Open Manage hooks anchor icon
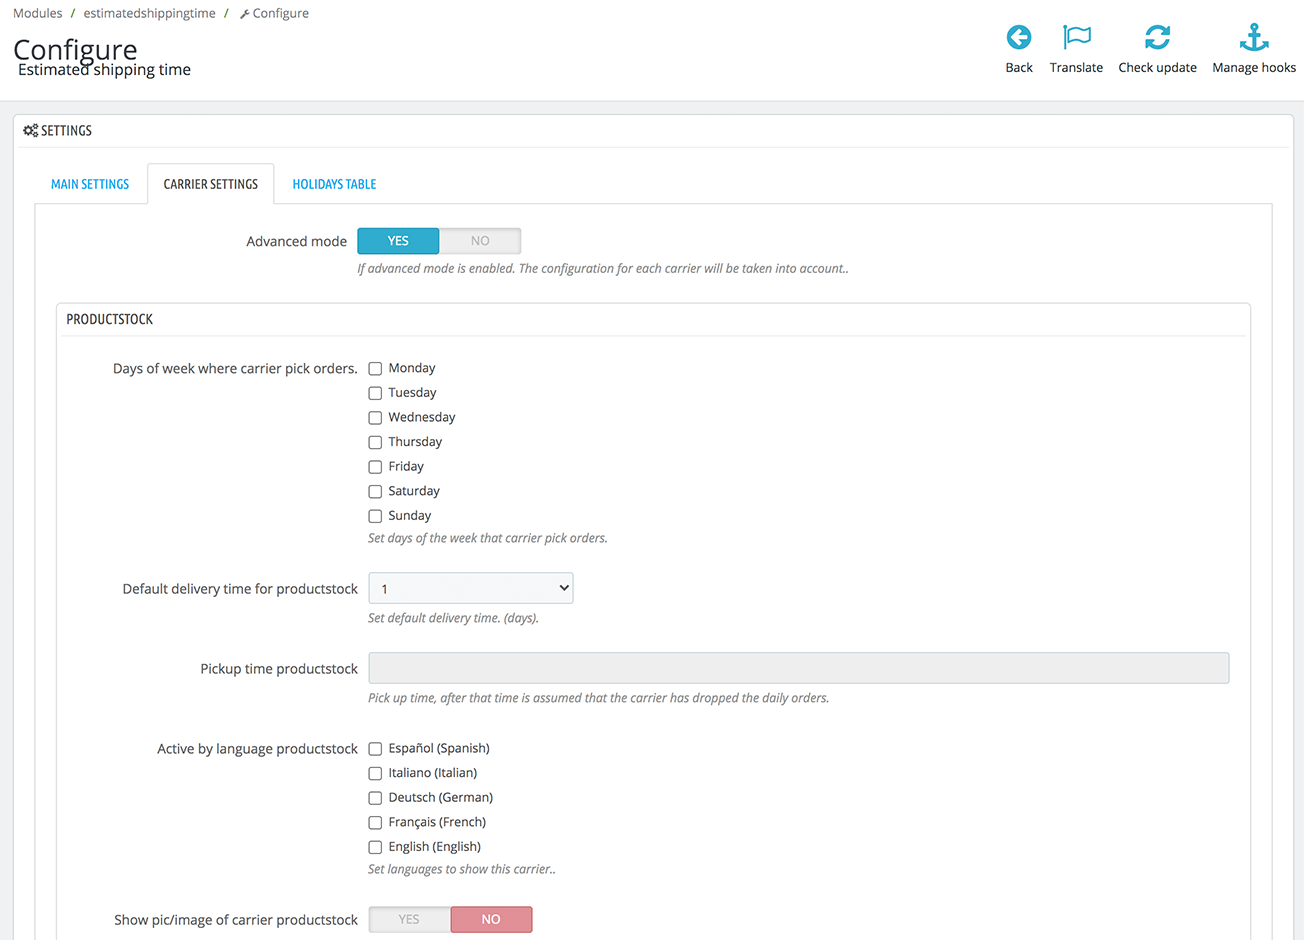Viewport: 1304px width, 940px height. [1254, 38]
